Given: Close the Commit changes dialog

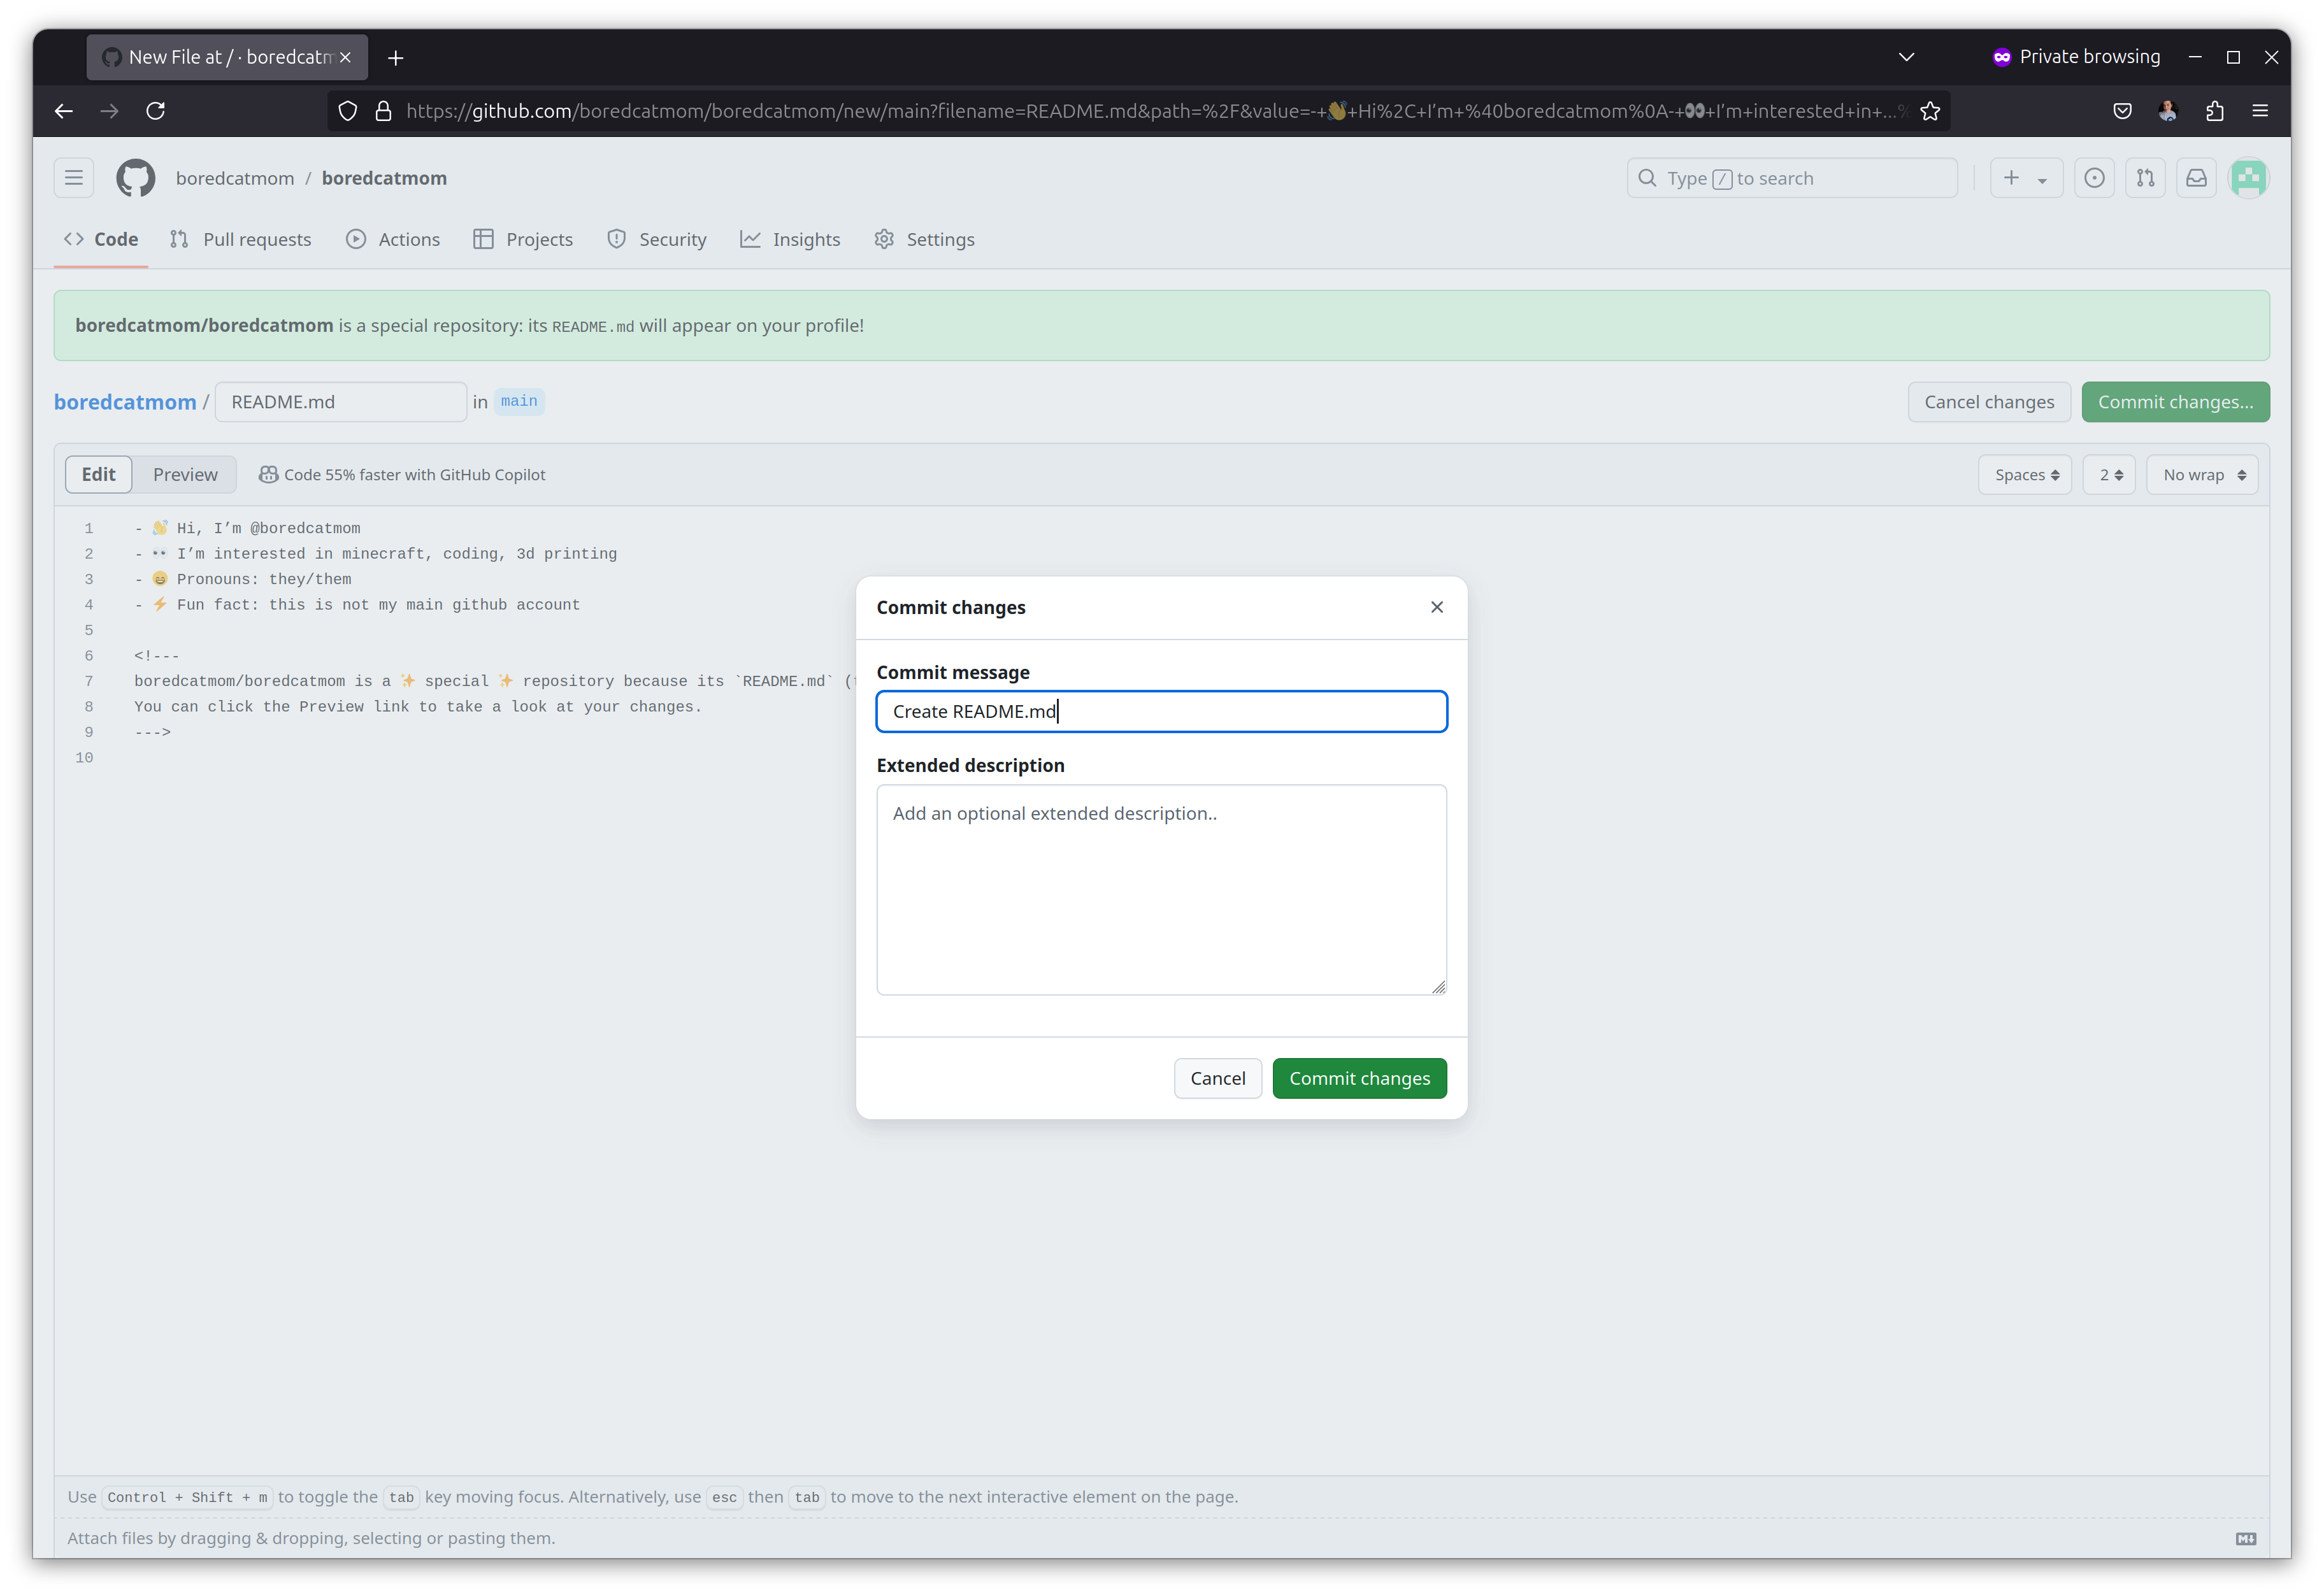Looking at the screenshot, I should click(x=1437, y=607).
